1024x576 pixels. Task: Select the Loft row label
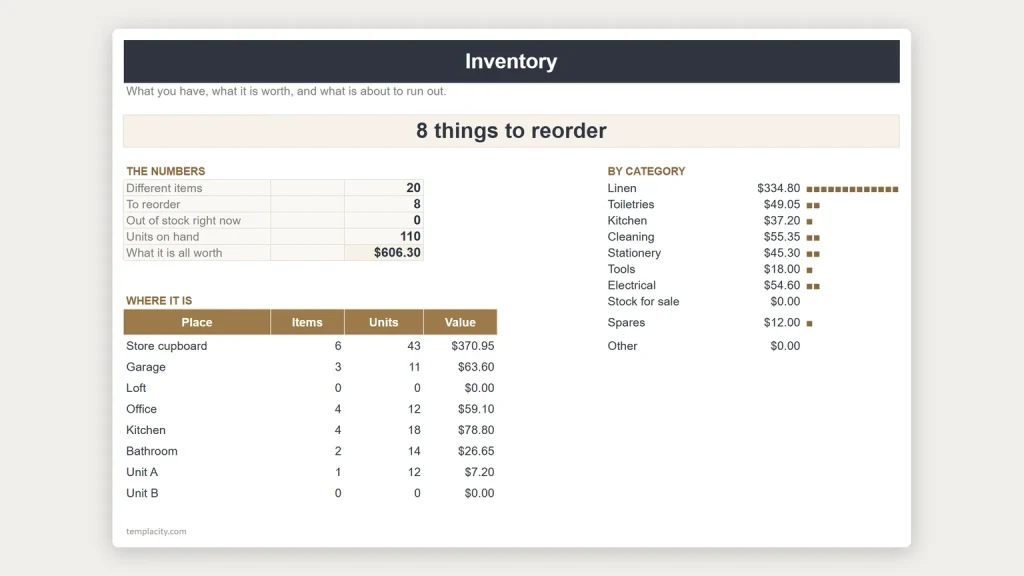pyautogui.click(x=136, y=388)
